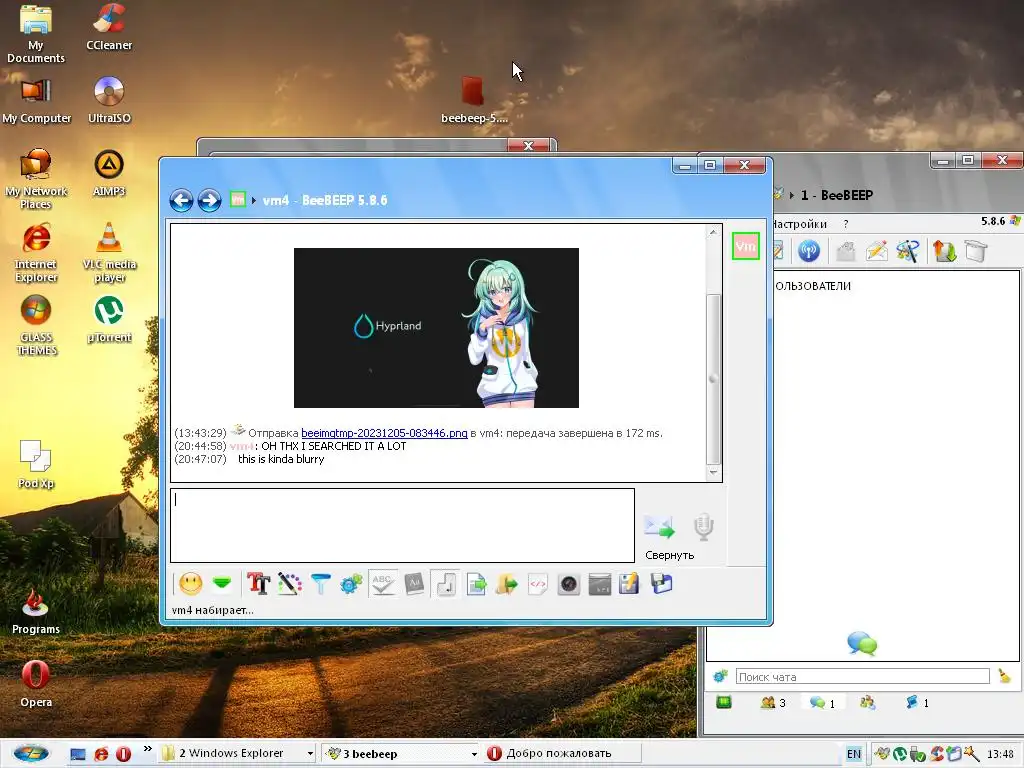Click show desktop icon in quick launch

pos(78,754)
